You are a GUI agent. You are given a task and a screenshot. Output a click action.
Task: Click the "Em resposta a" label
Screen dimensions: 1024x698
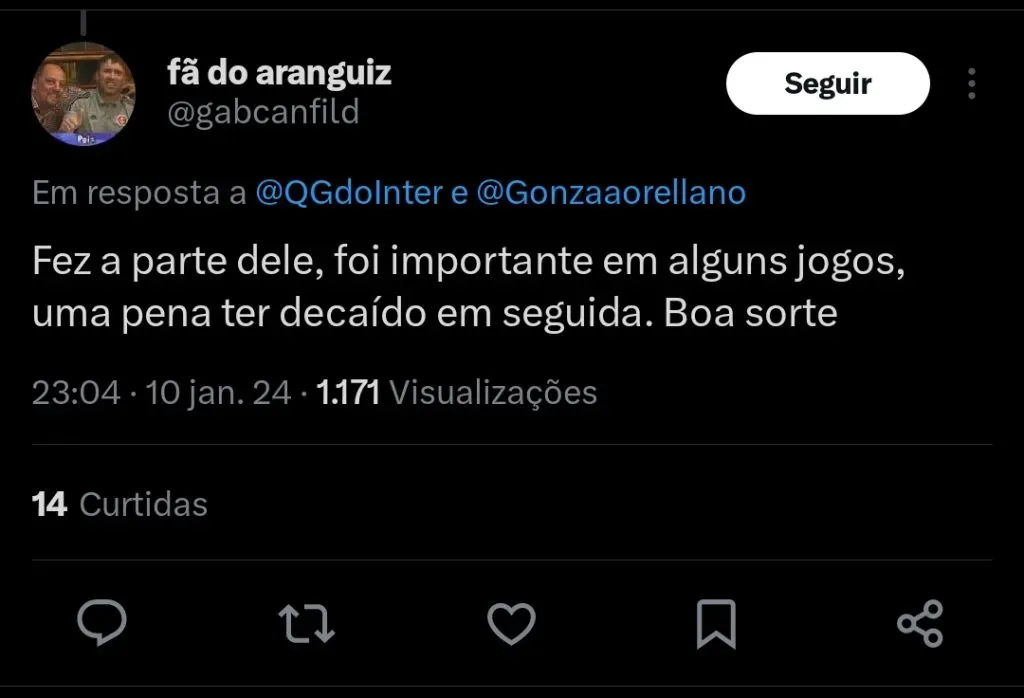coord(140,193)
